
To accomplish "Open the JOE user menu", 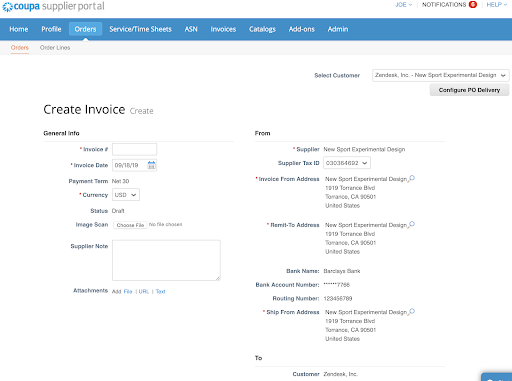I will [x=403, y=5].
